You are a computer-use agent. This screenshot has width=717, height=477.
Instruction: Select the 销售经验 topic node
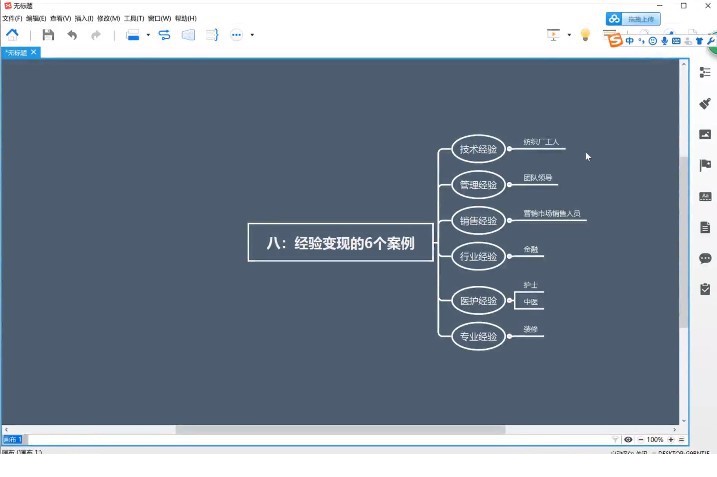point(478,220)
